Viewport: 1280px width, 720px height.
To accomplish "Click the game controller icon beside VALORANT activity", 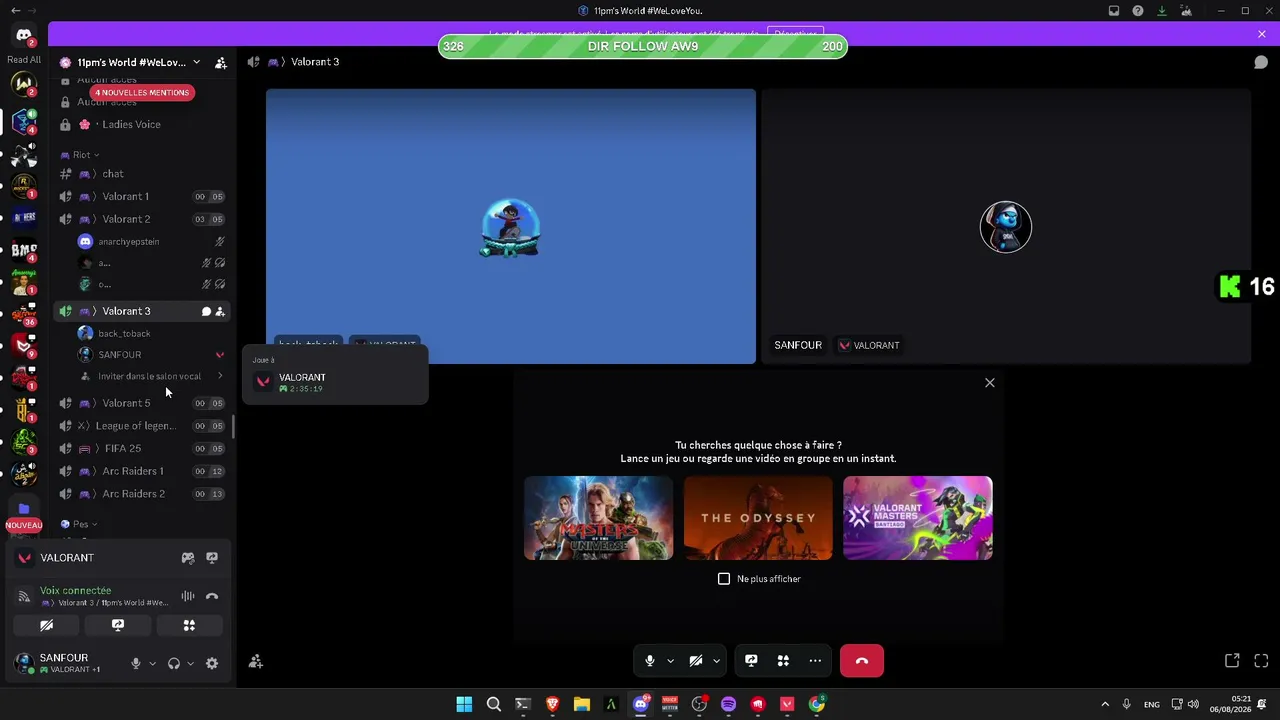I will (188, 558).
